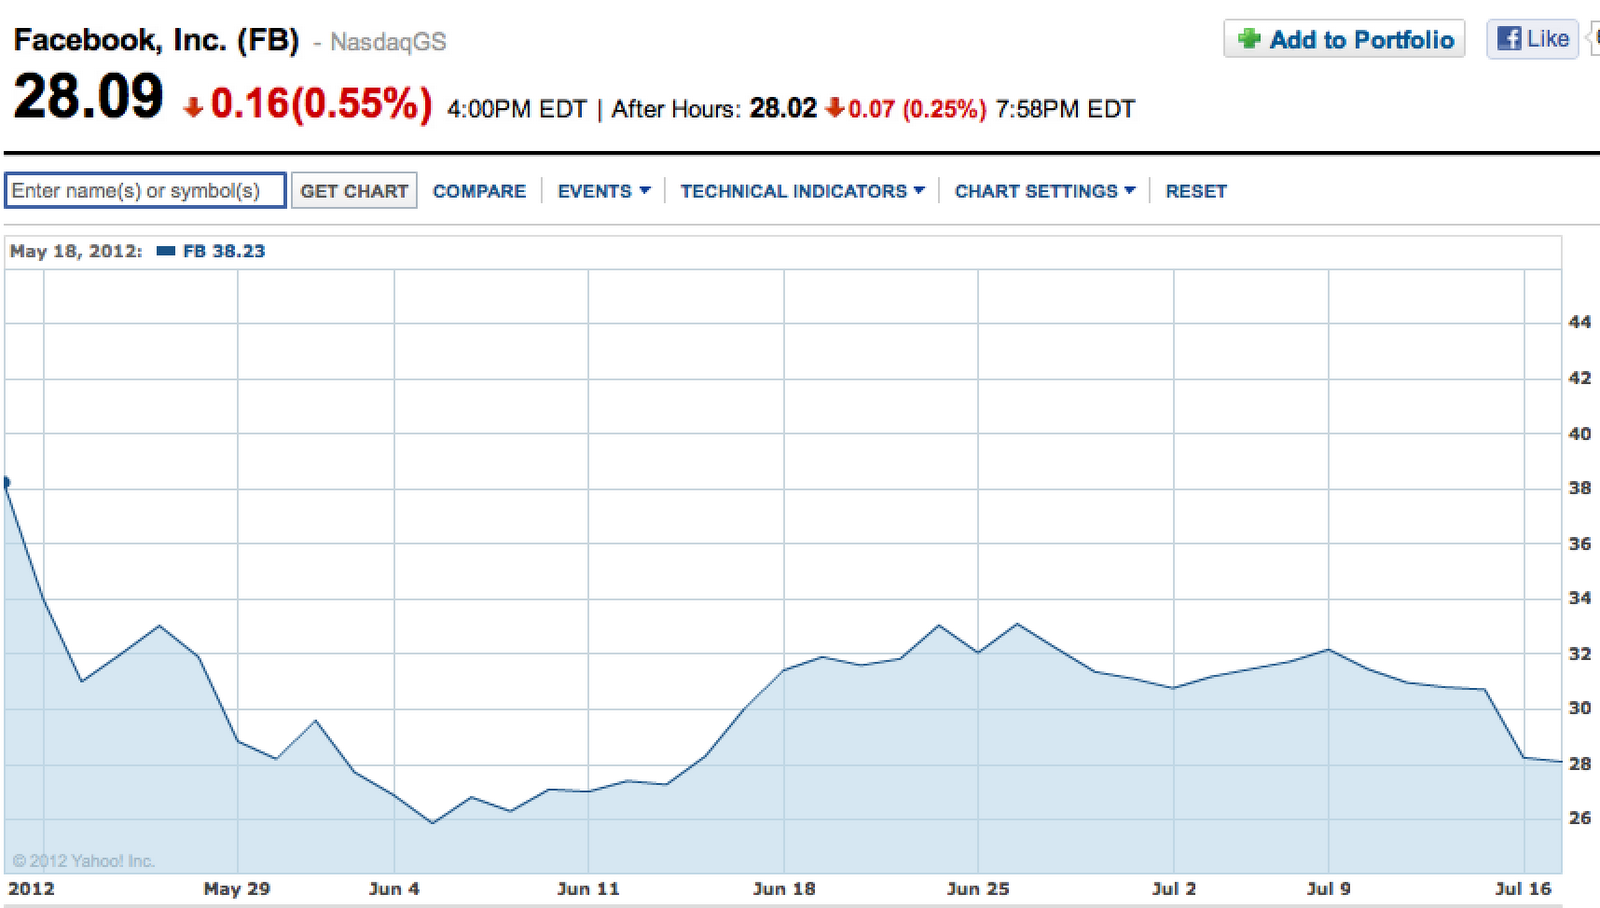
Task: Click the 36 price axis label
Action: tap(1580, 544)
